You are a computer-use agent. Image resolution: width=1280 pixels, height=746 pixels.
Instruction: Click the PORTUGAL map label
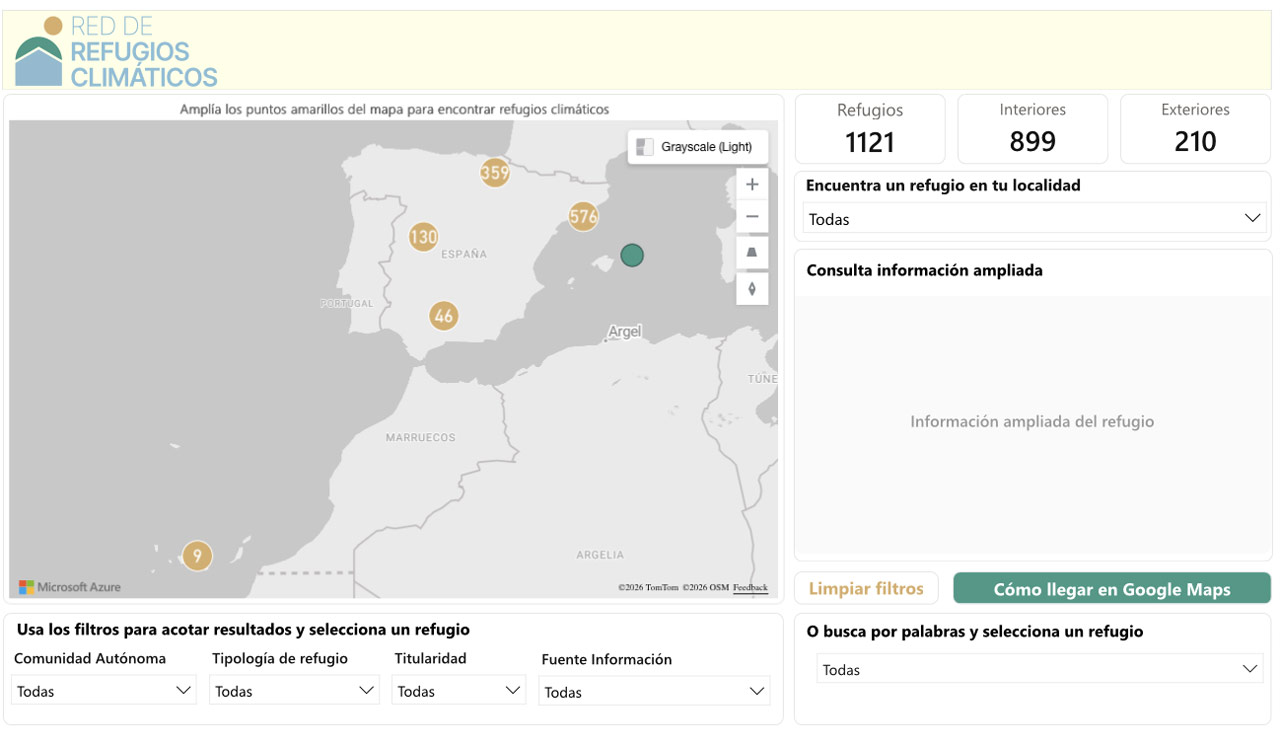(346, 303)
